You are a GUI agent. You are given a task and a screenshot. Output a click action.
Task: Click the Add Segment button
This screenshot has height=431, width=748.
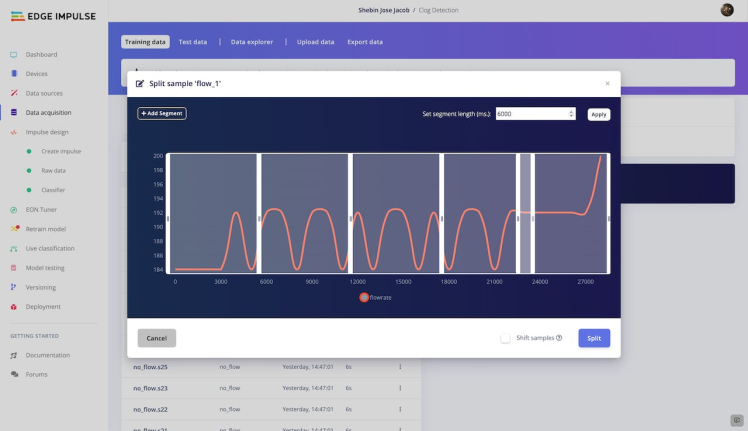tap(162, 114)
